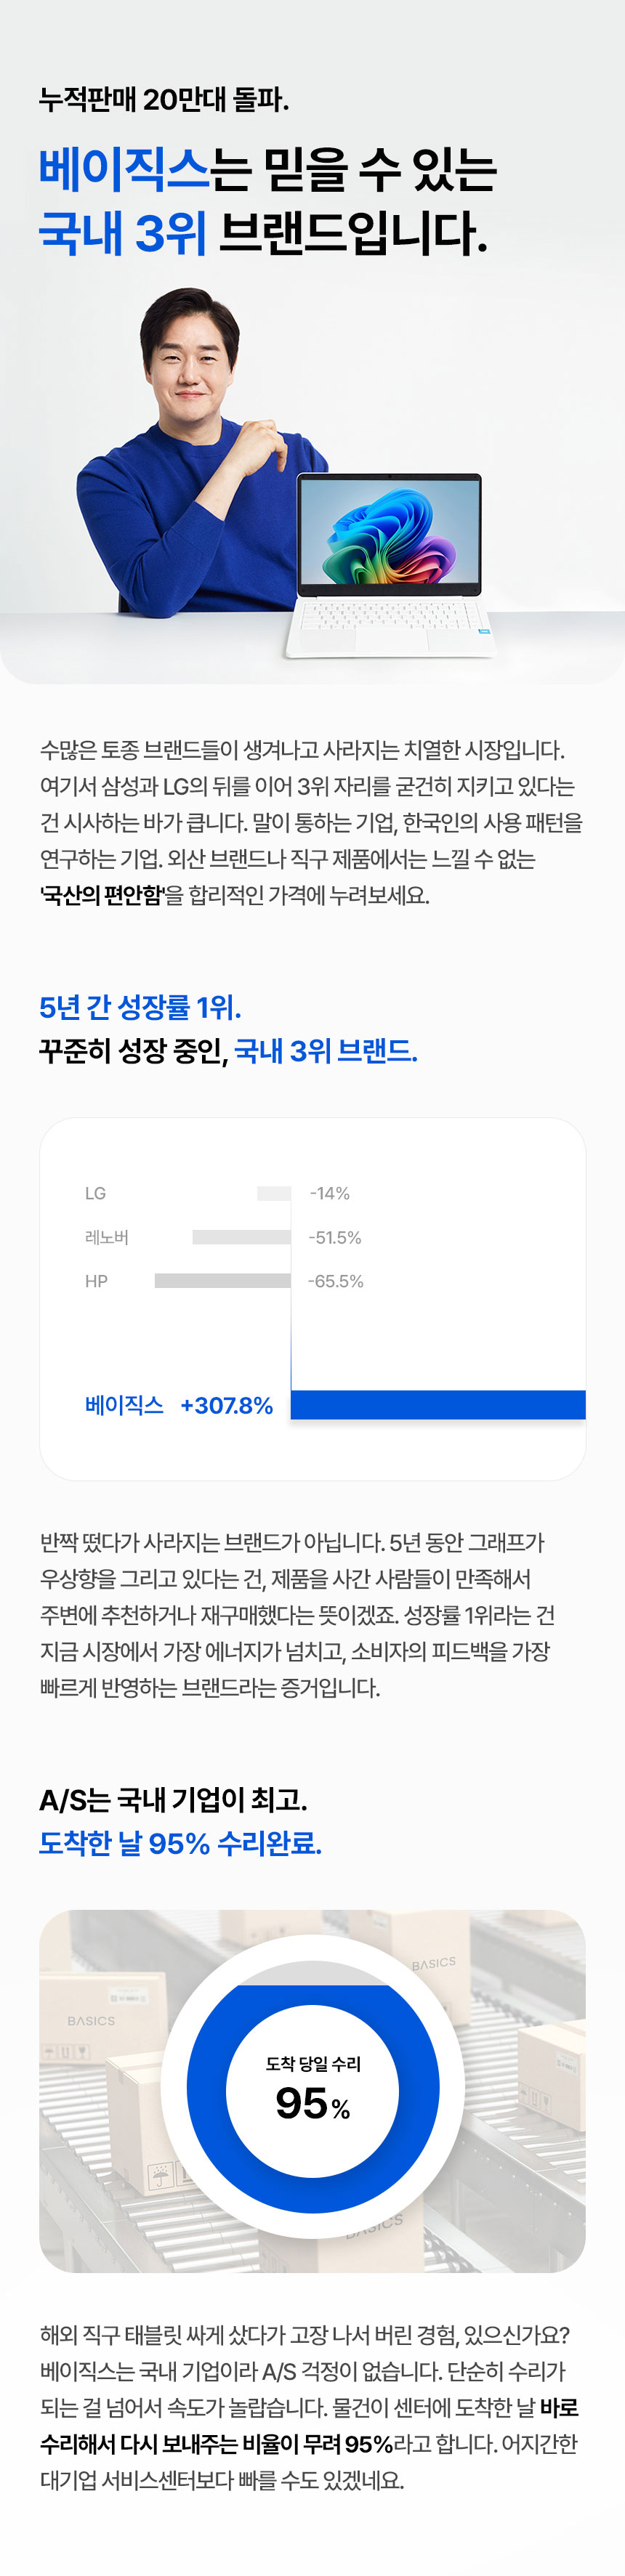
Task: Click the gray HP bar in chart
Action: pos(222,1281)
